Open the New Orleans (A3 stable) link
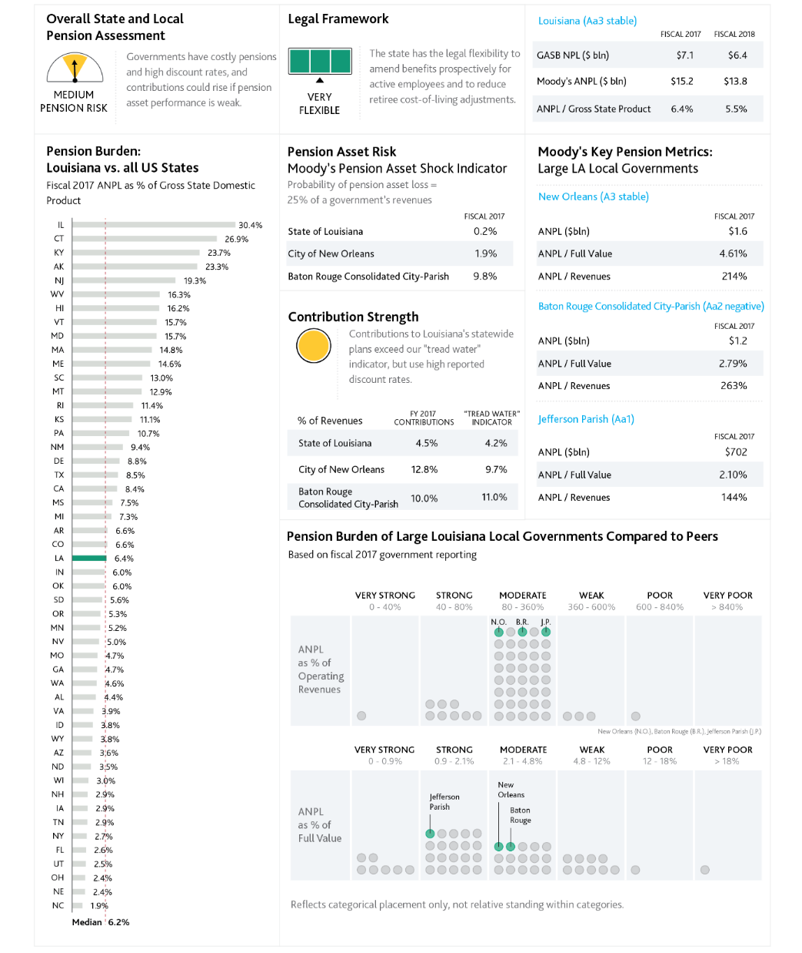The image size is (802, 953). click(x=593, y=197)
